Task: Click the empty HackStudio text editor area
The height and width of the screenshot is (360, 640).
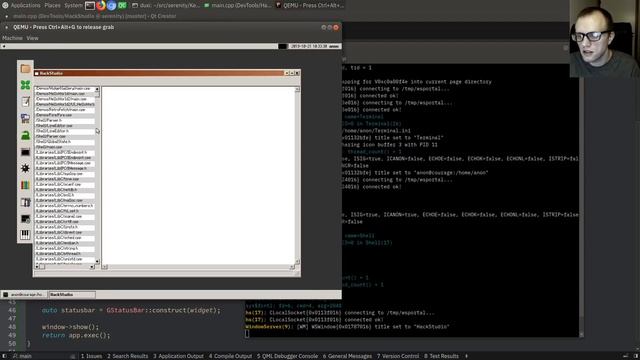Action: click(198, 176)
